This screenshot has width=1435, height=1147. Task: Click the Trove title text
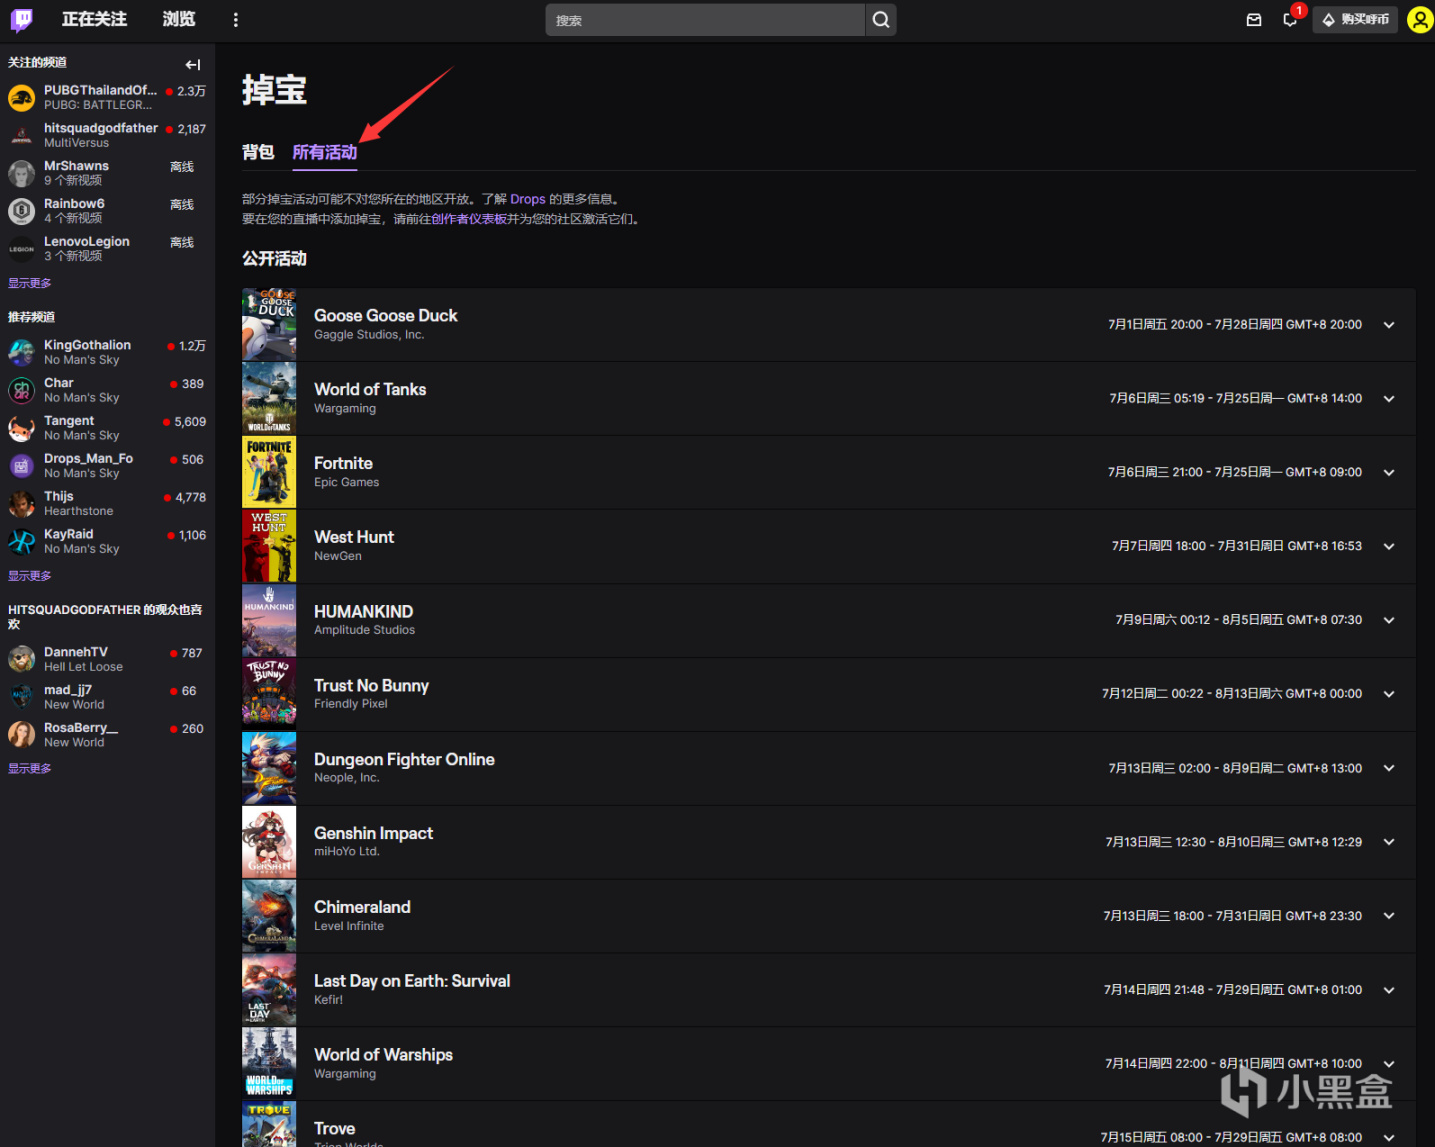coord(335,1128)
